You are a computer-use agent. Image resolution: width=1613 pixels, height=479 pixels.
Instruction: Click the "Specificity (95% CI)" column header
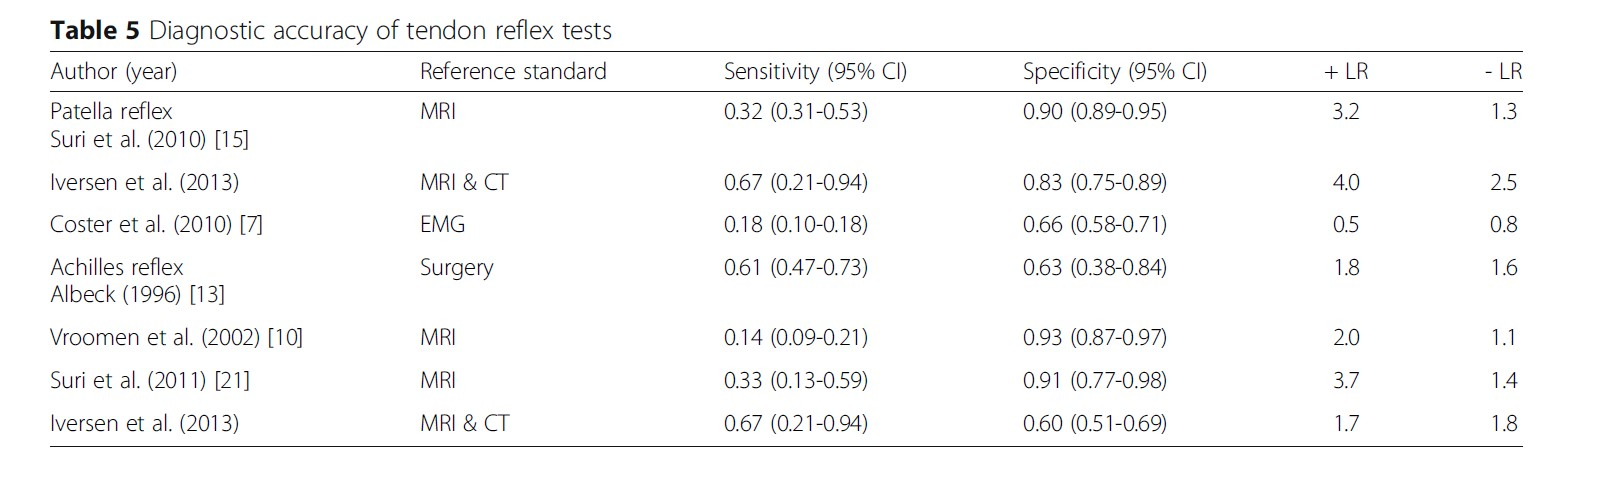(1114, 72)
